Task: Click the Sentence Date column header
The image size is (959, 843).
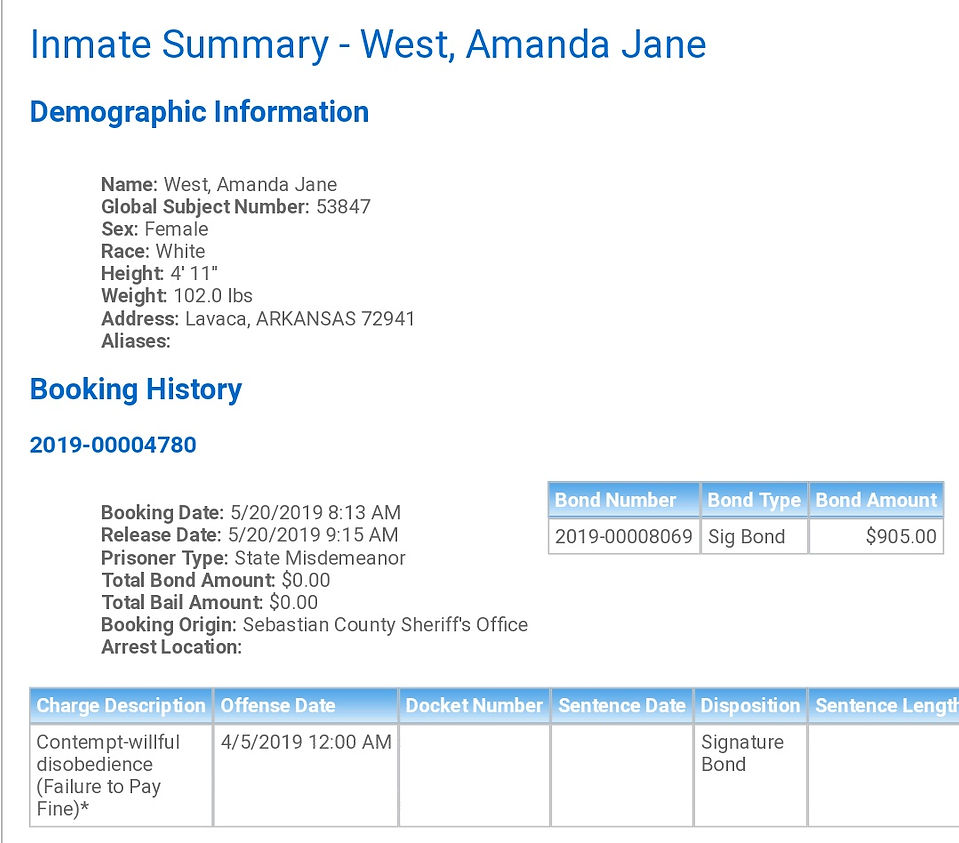Action: (622, 705)
